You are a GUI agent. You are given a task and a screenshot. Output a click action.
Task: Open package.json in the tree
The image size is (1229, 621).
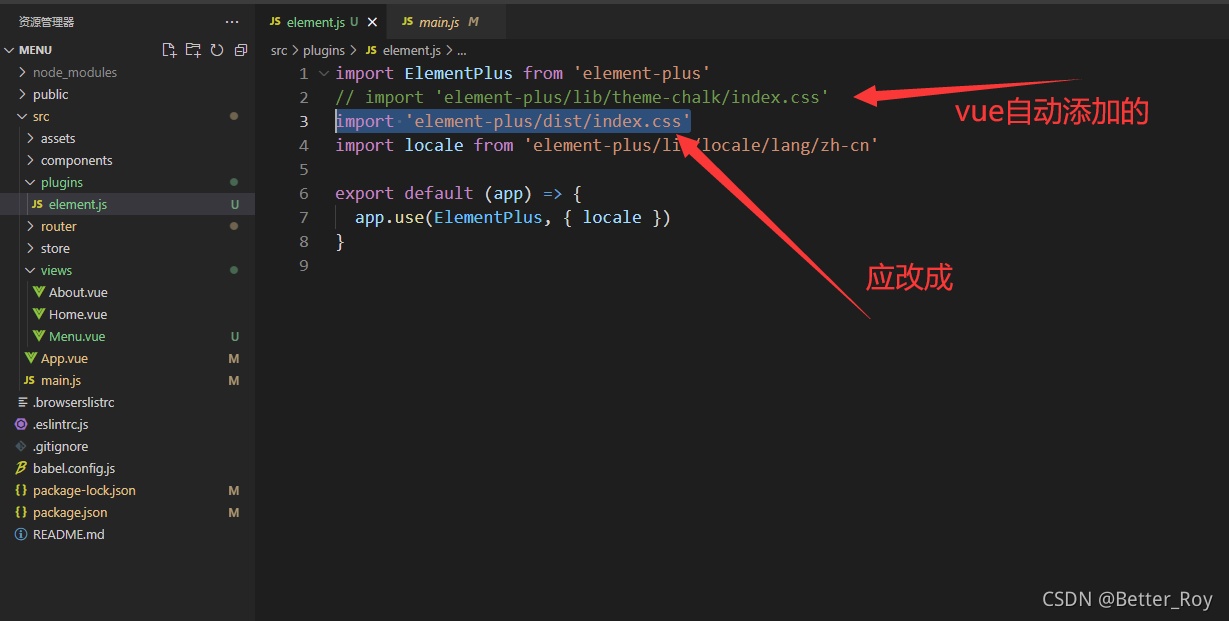[127, 512]
